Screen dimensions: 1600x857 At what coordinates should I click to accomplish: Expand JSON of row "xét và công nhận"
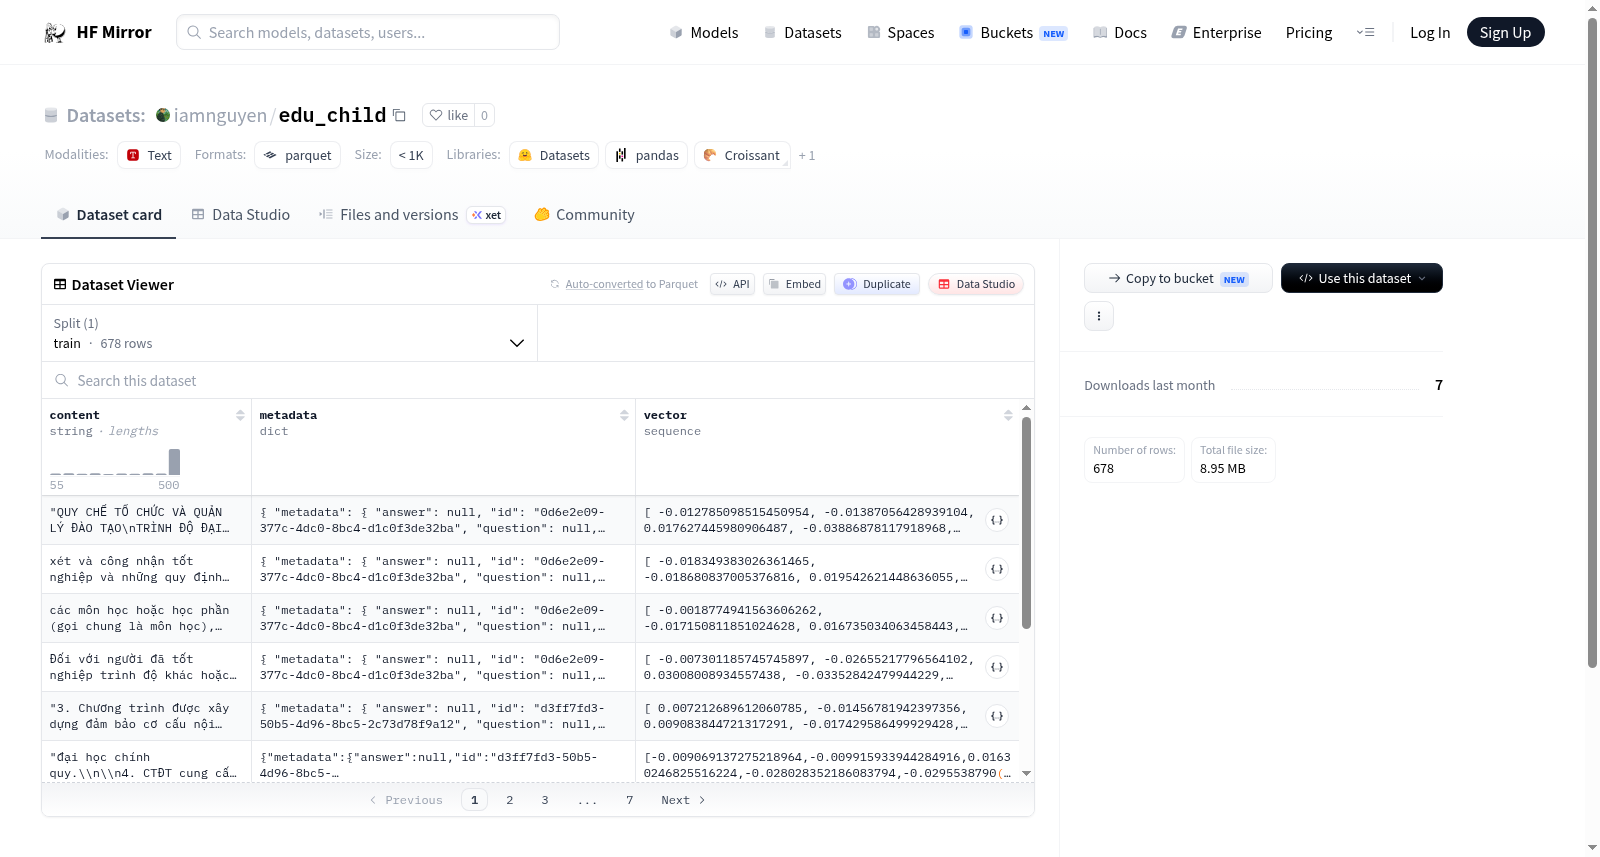coord(997,569)
